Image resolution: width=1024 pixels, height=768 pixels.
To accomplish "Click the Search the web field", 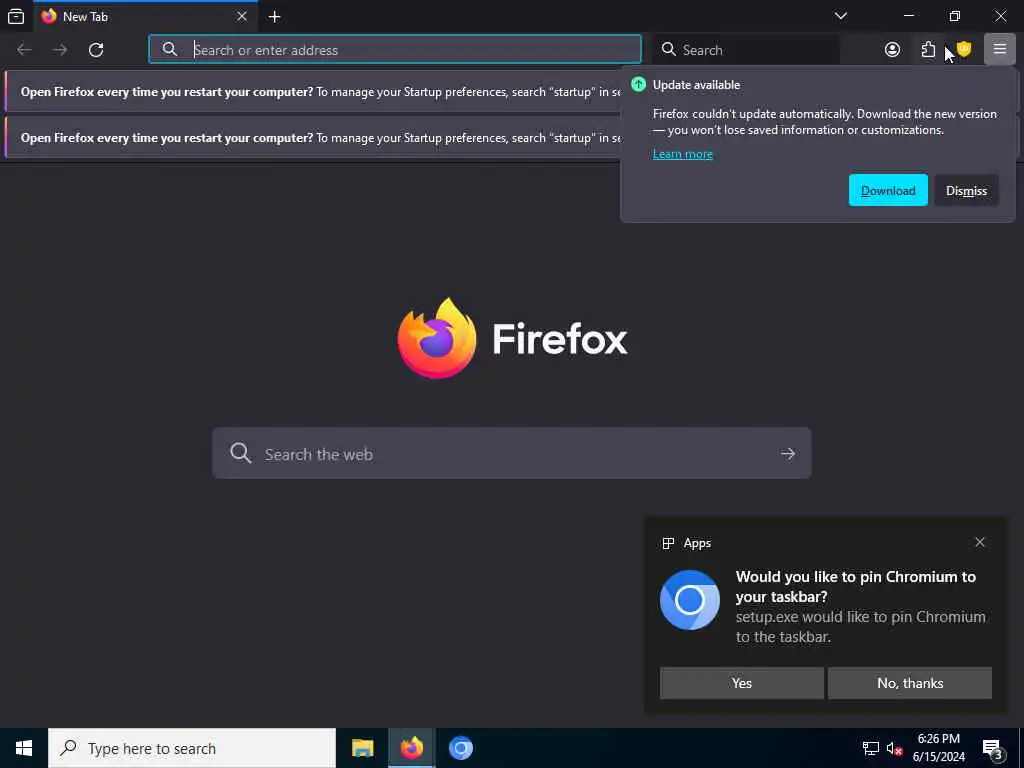I will (x=511, y=453).
